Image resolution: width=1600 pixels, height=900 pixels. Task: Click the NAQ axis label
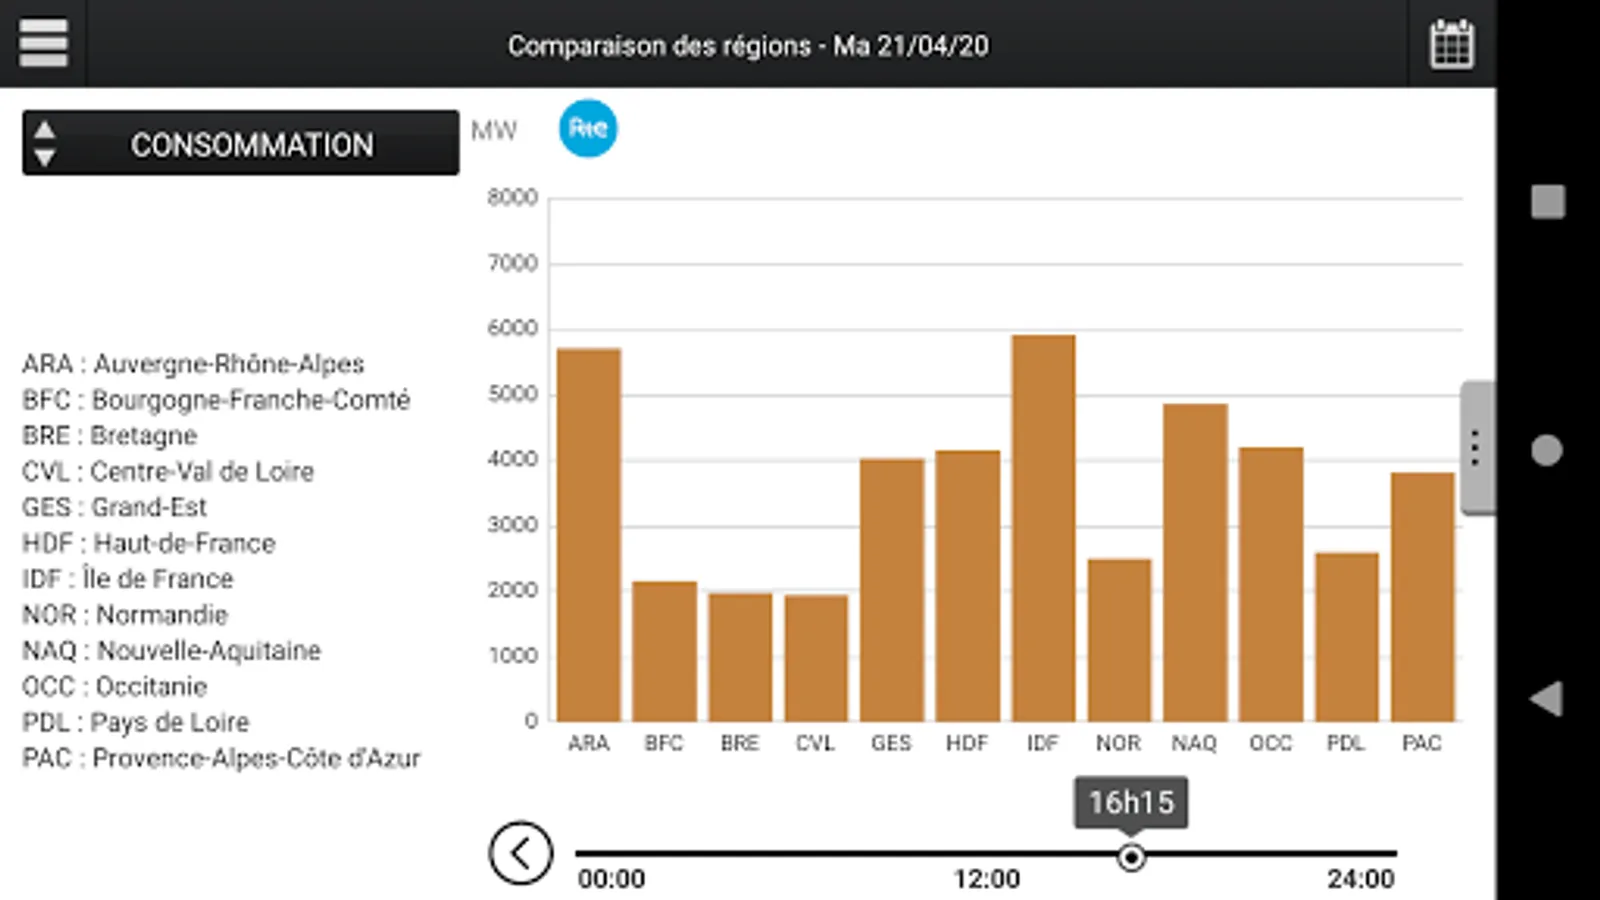(x=1195, y=743)
